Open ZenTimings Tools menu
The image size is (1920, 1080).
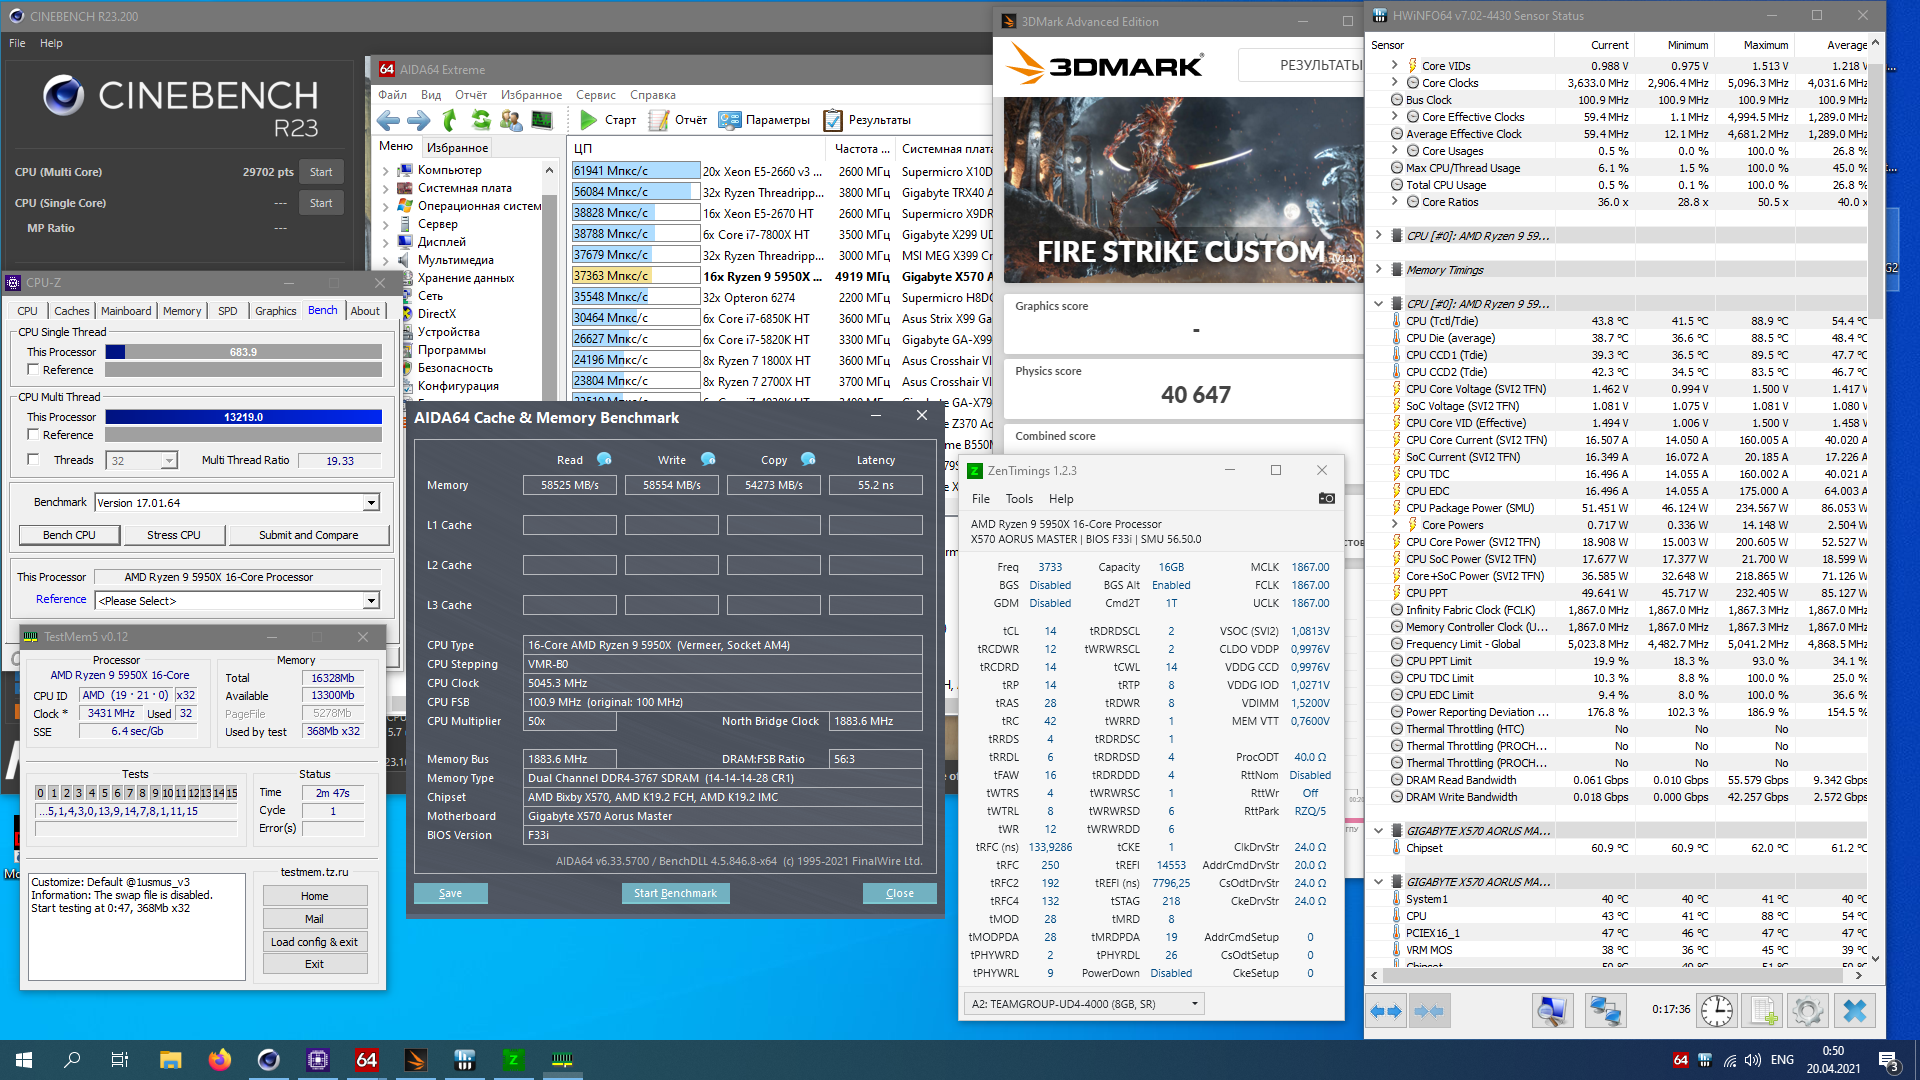click(1019, 499)
